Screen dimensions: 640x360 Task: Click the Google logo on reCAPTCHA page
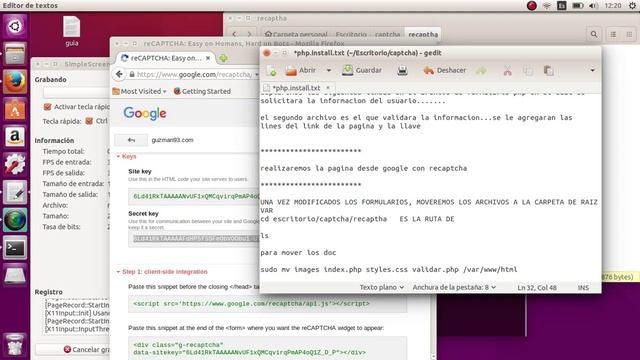coord(145,113)
